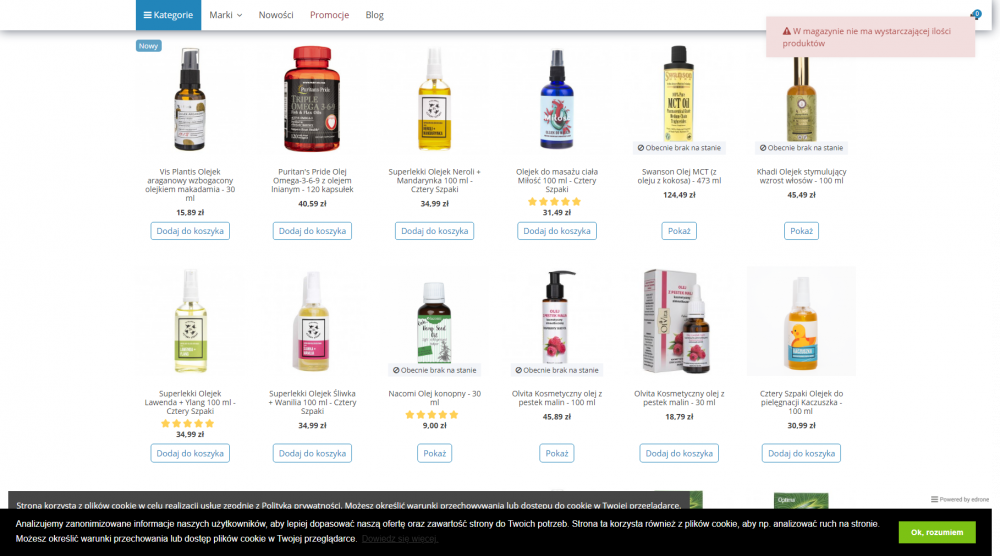Click the Powered by edrone badge

pos(960,499)
